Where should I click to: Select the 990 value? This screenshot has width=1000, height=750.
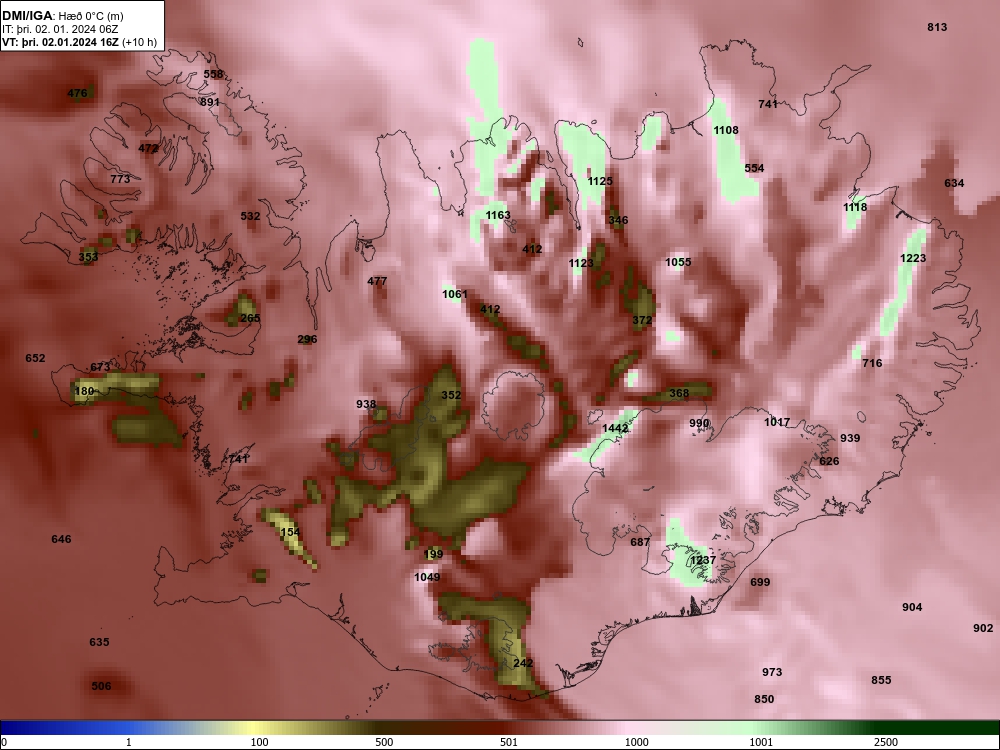click(699, 423)
